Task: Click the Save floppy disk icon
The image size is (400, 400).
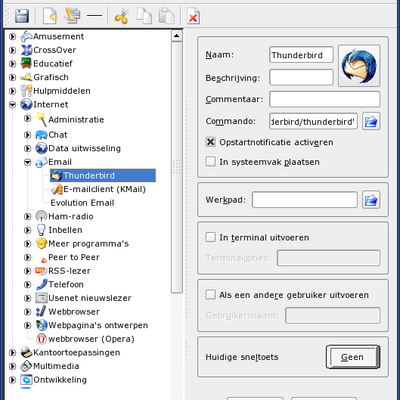Action: [22, 16]
